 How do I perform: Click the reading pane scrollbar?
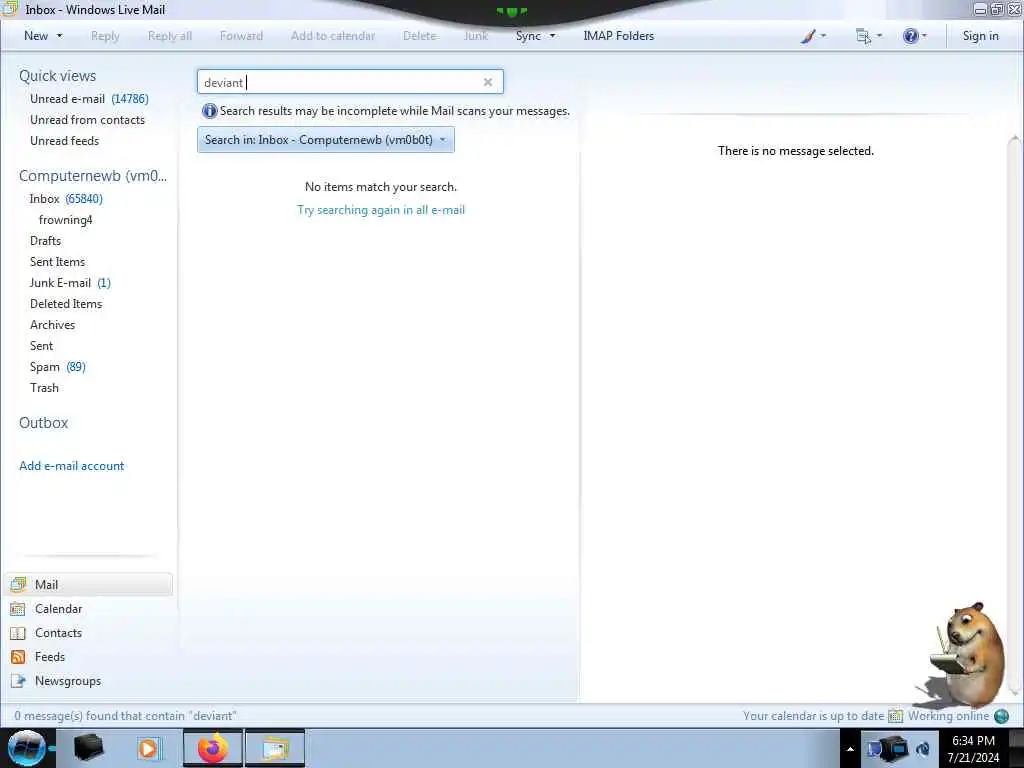1014,415
